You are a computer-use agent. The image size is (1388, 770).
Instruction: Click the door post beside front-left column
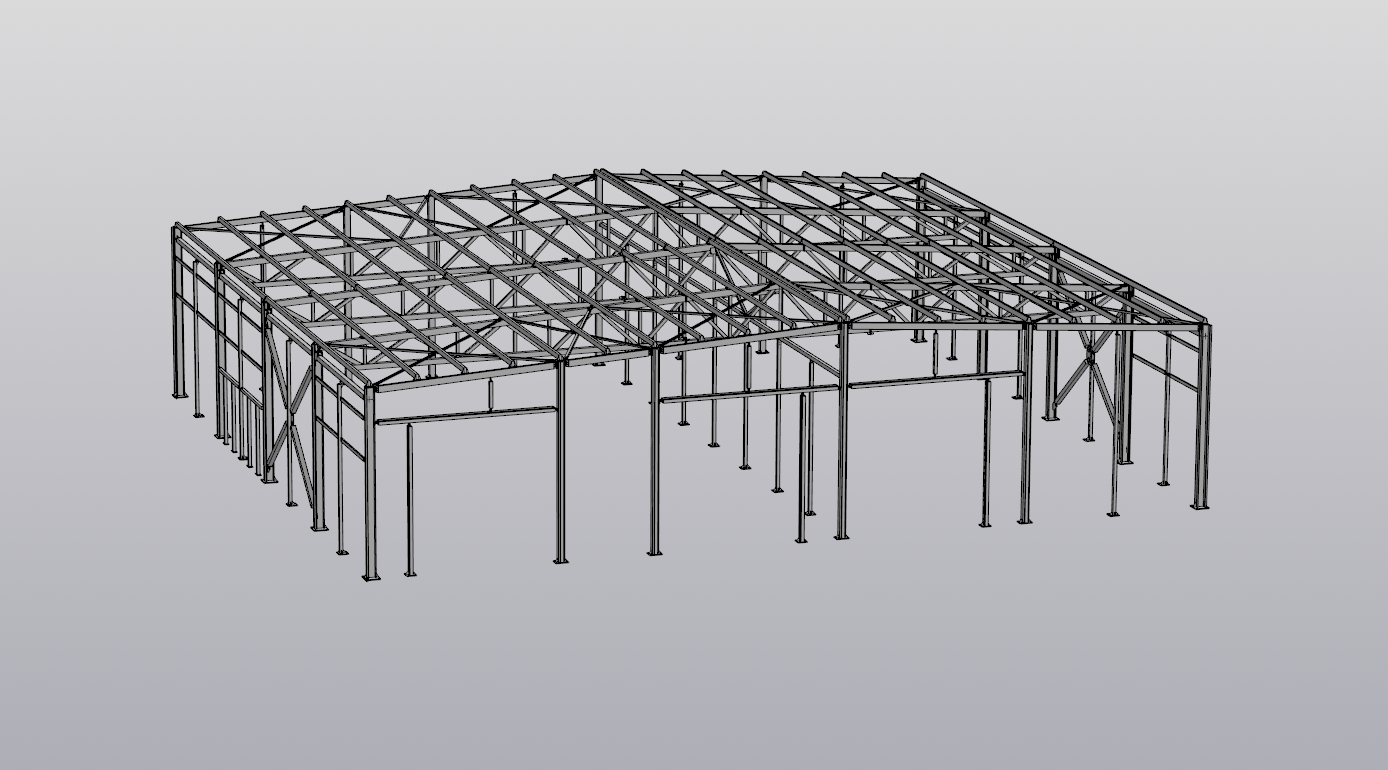410,500
